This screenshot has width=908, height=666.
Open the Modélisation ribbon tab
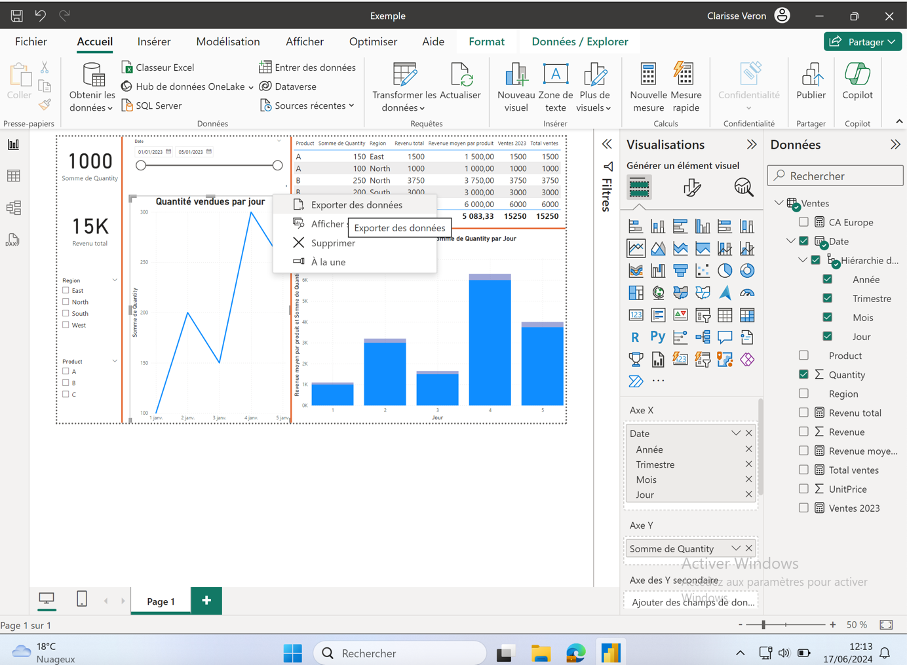228,42
